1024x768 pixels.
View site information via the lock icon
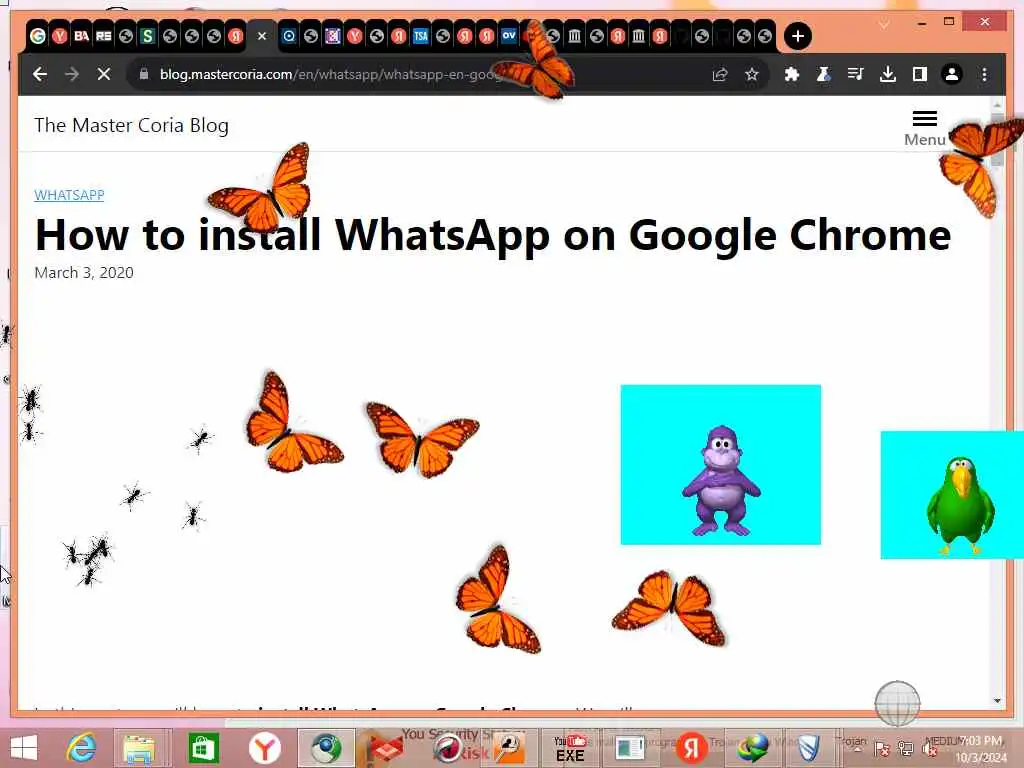[144, 74]
